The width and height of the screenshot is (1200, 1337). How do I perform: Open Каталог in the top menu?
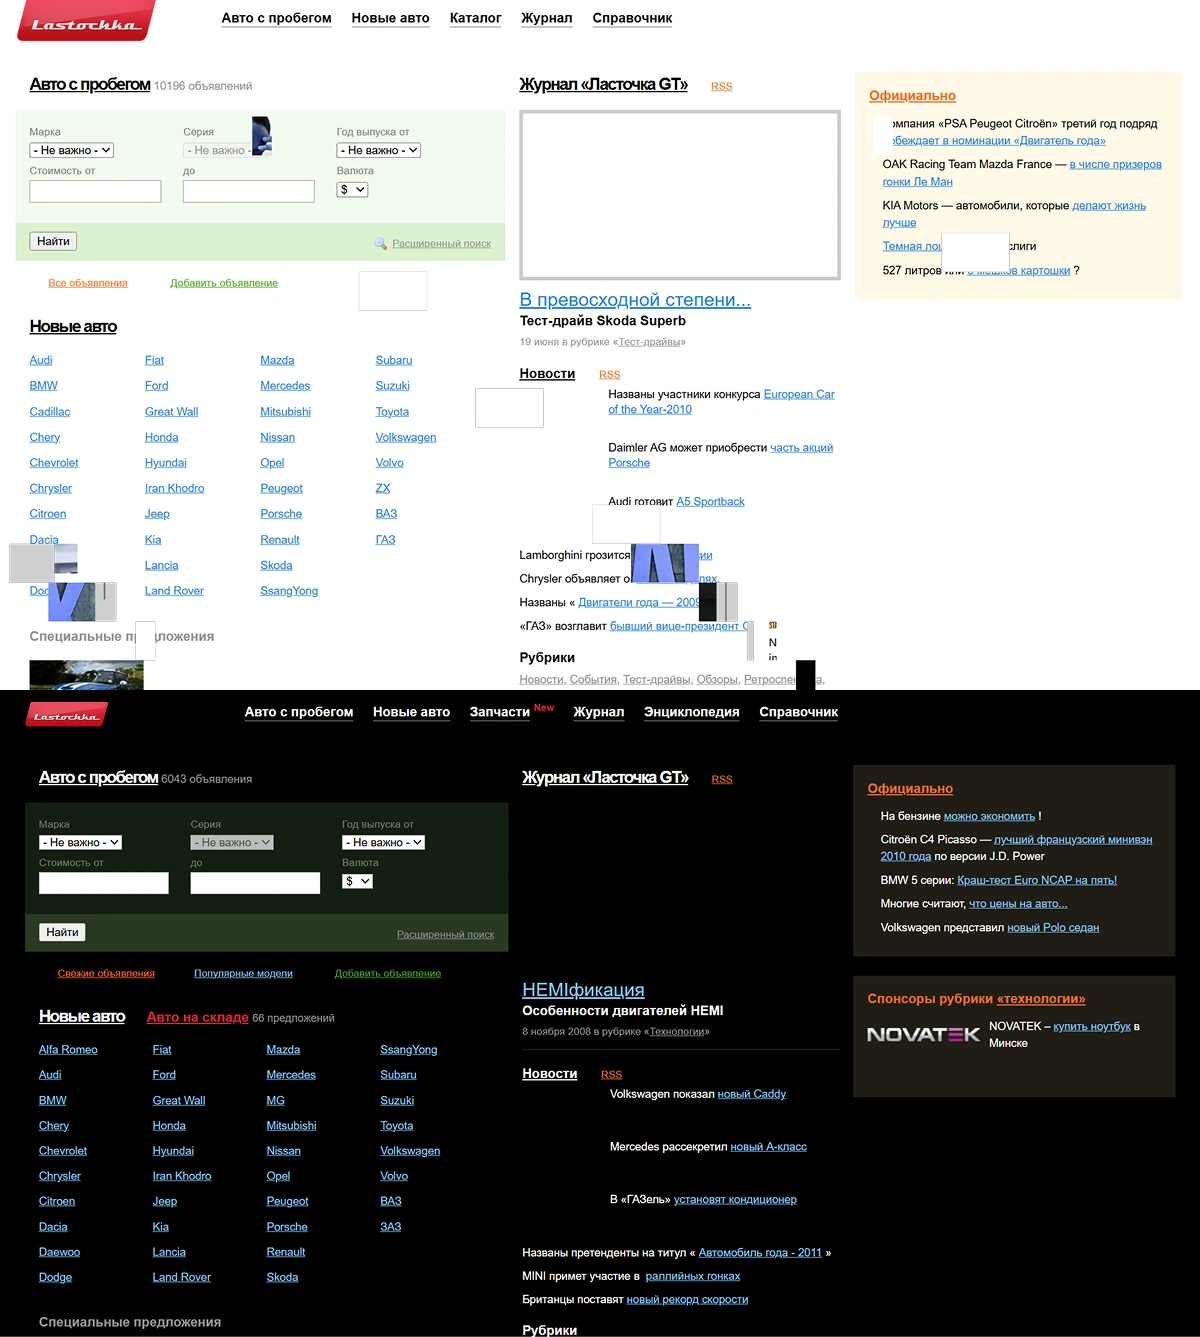click(475, 18)
